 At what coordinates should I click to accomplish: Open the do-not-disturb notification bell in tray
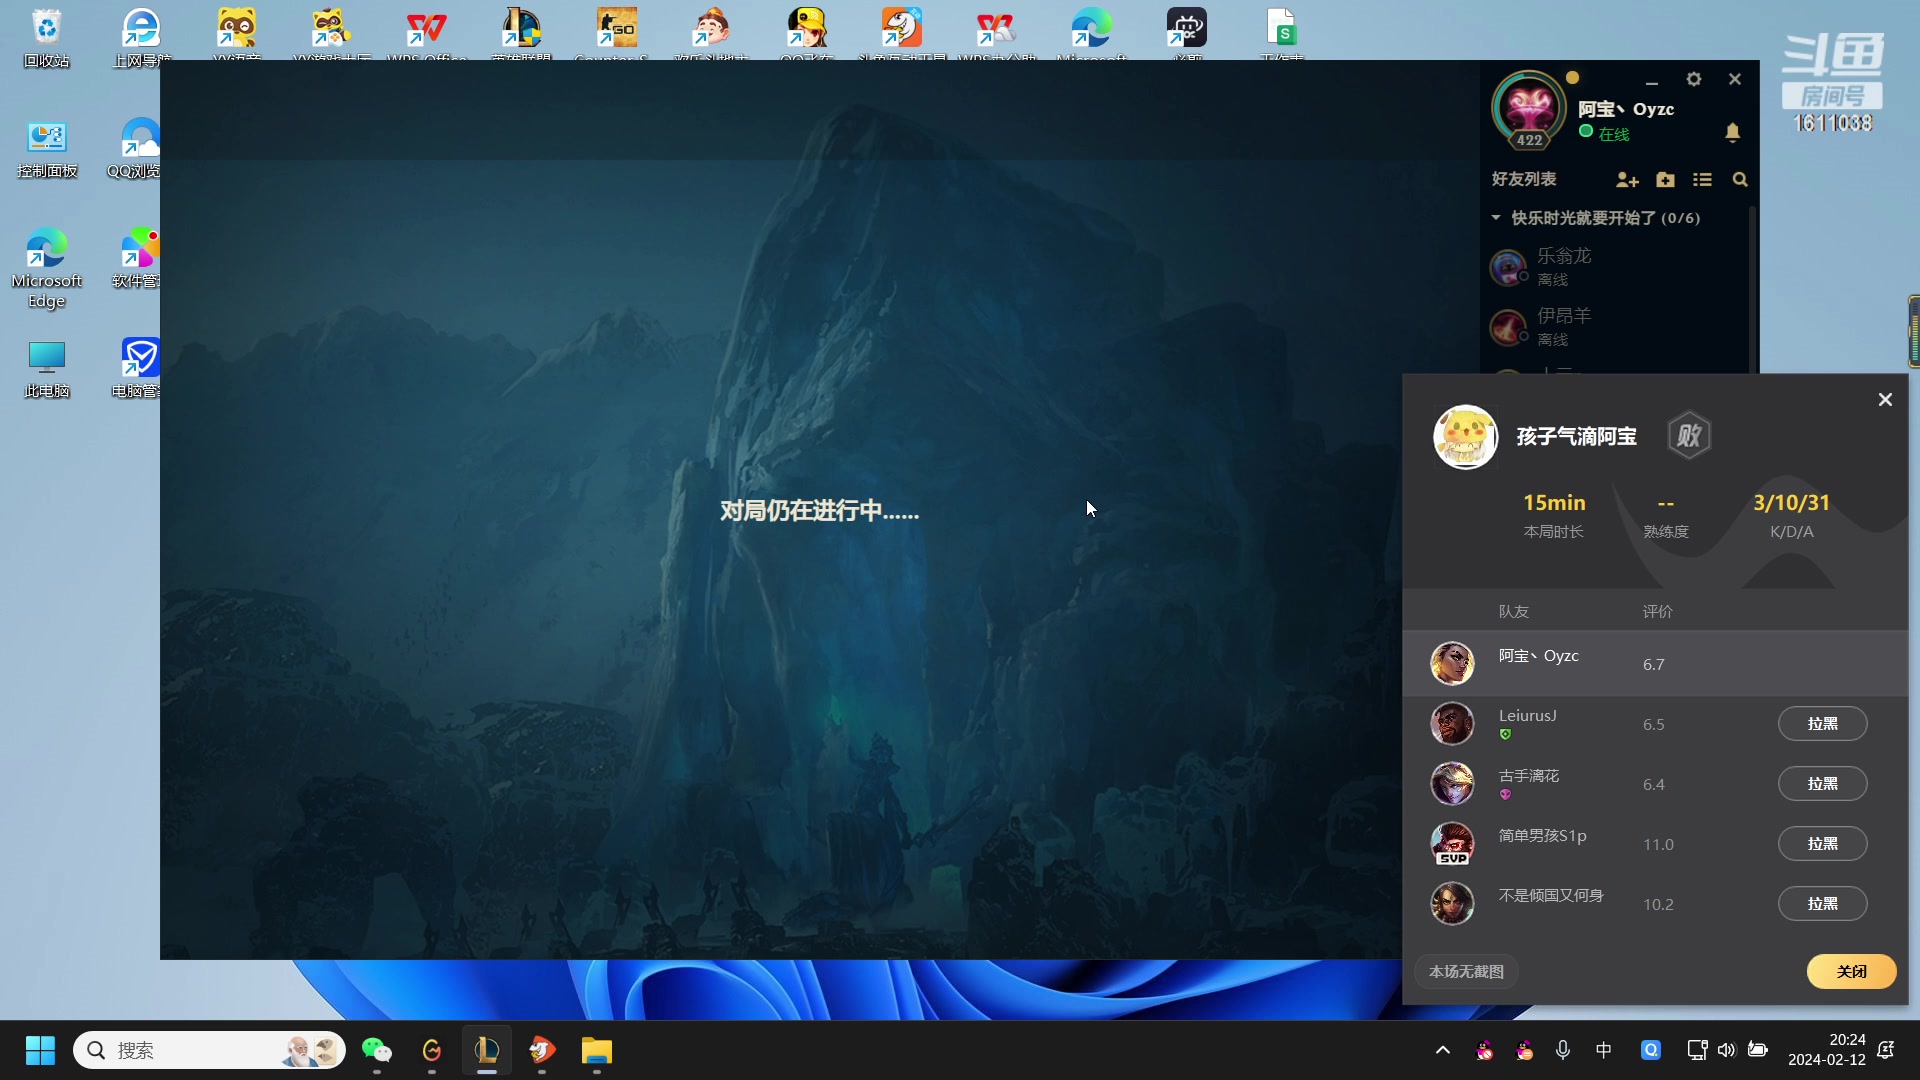coord(1886,1050)
